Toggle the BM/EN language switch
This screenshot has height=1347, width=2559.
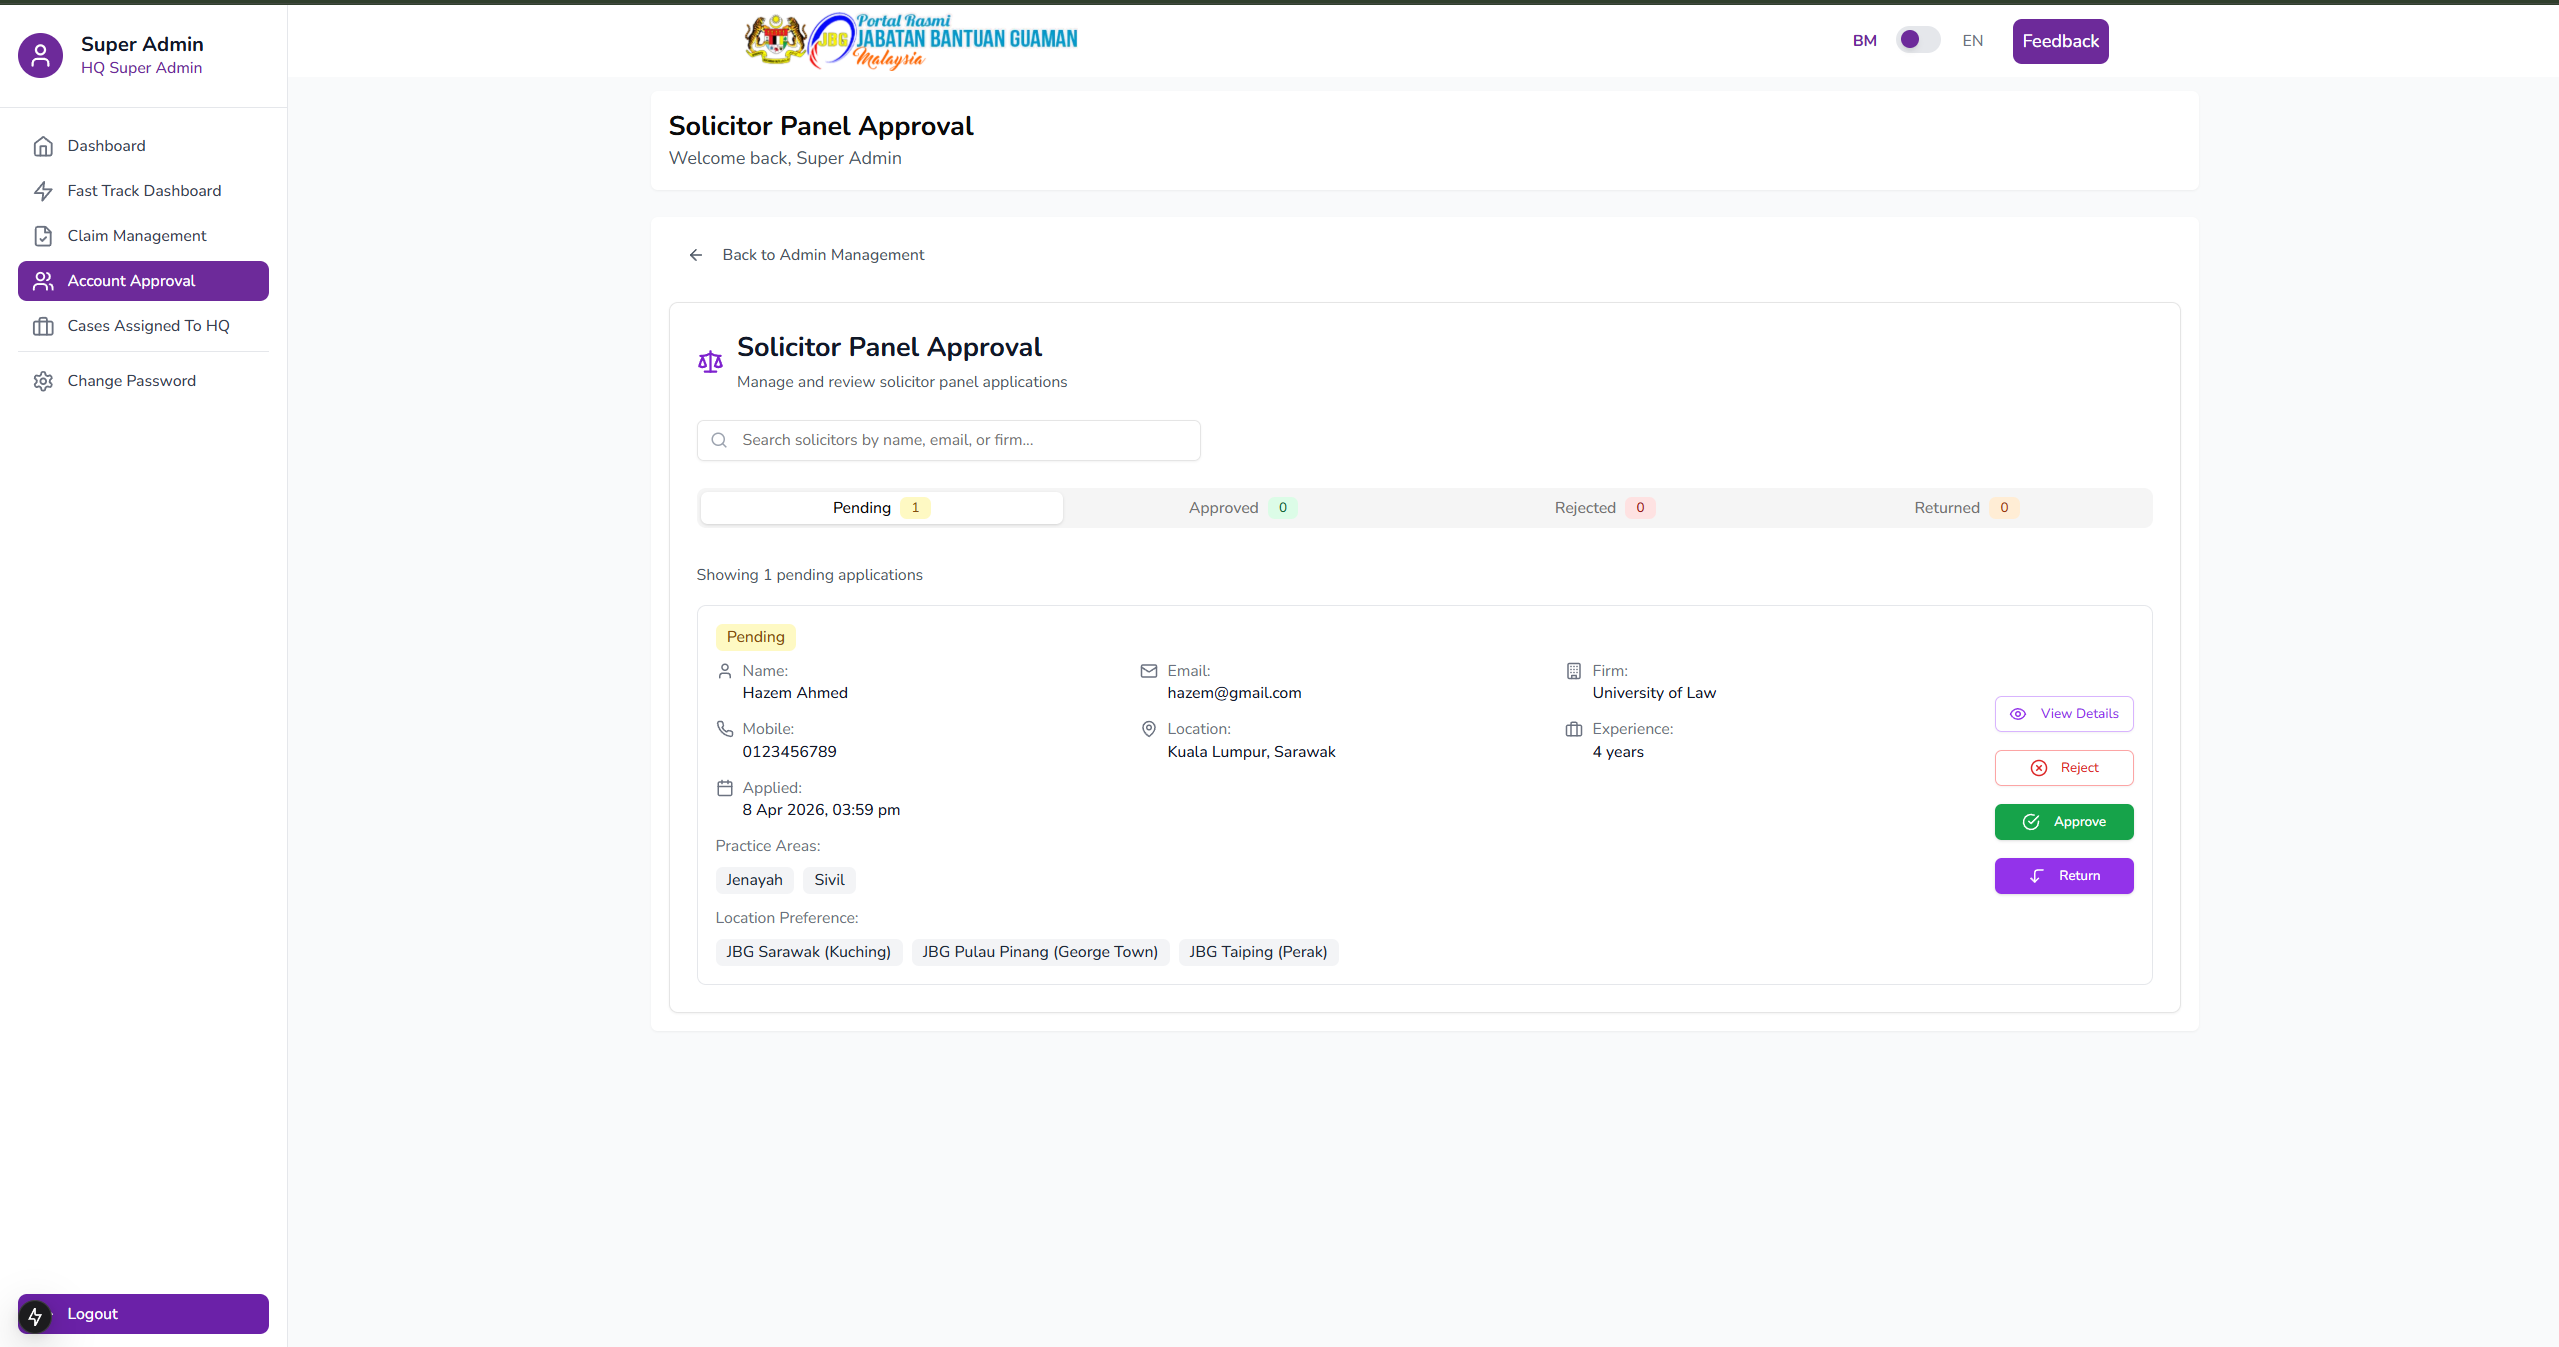click(x=1917, y=40)
